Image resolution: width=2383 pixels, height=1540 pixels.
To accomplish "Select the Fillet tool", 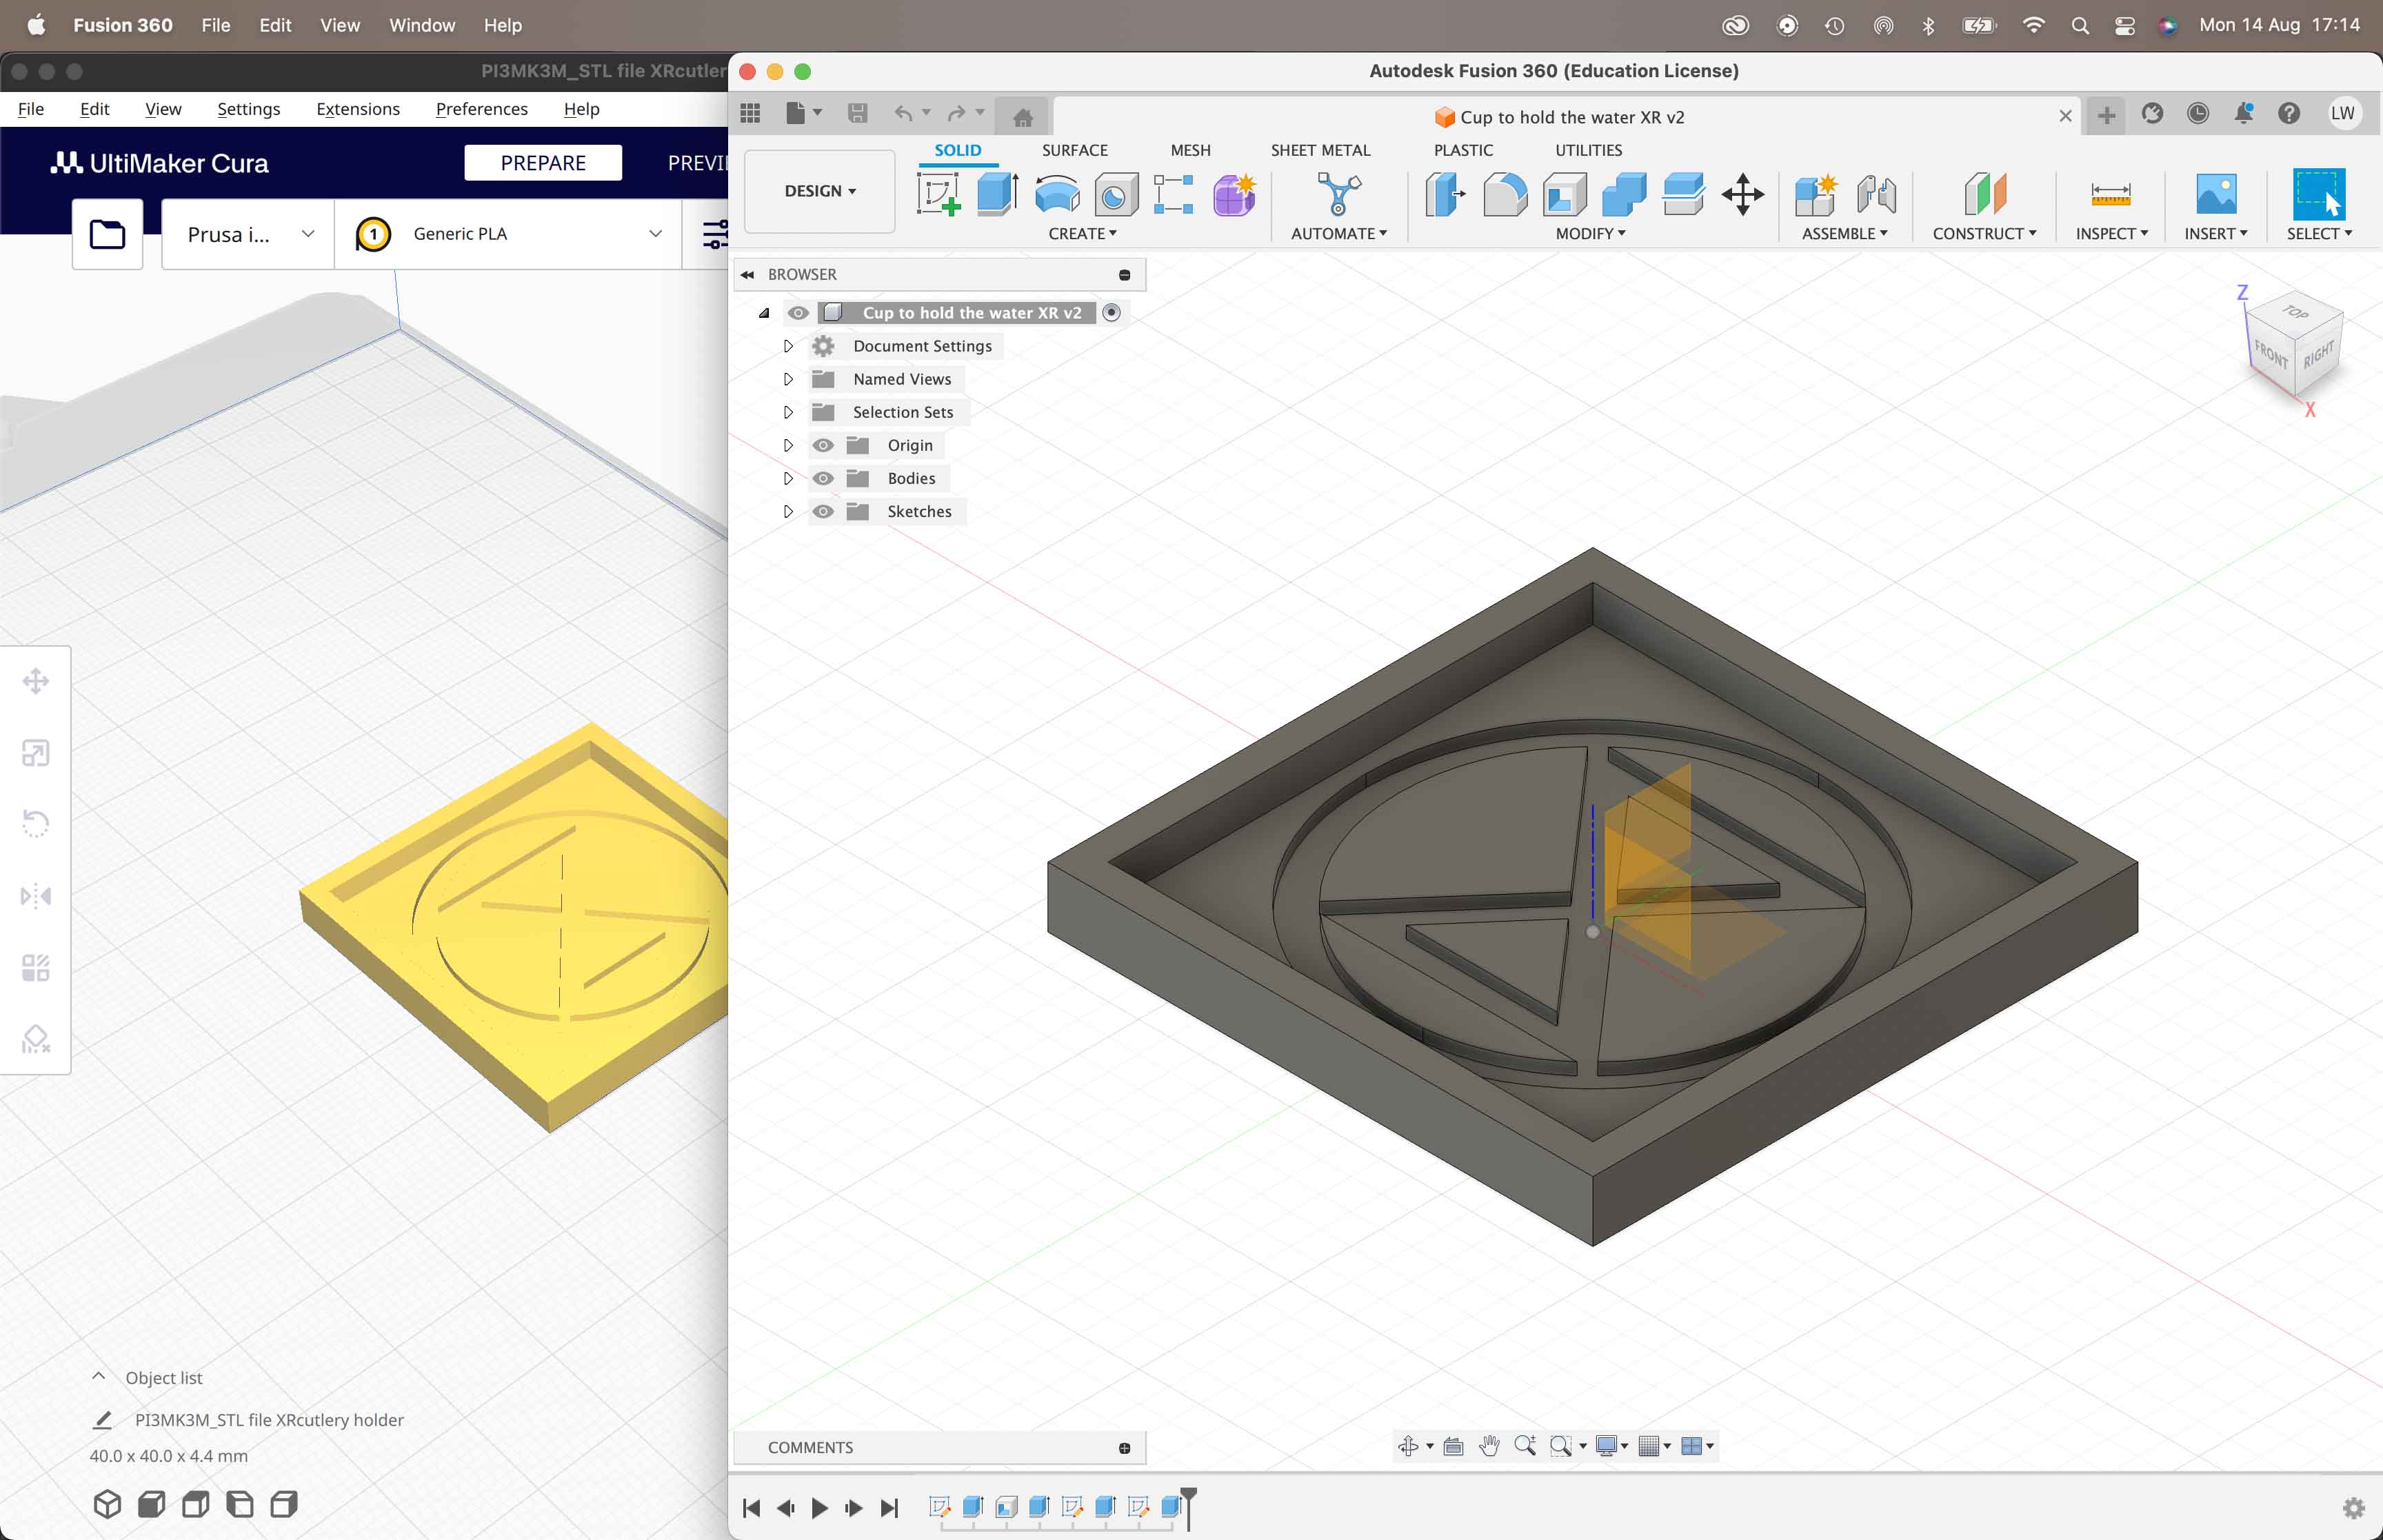I will (x=1505, y=193).
